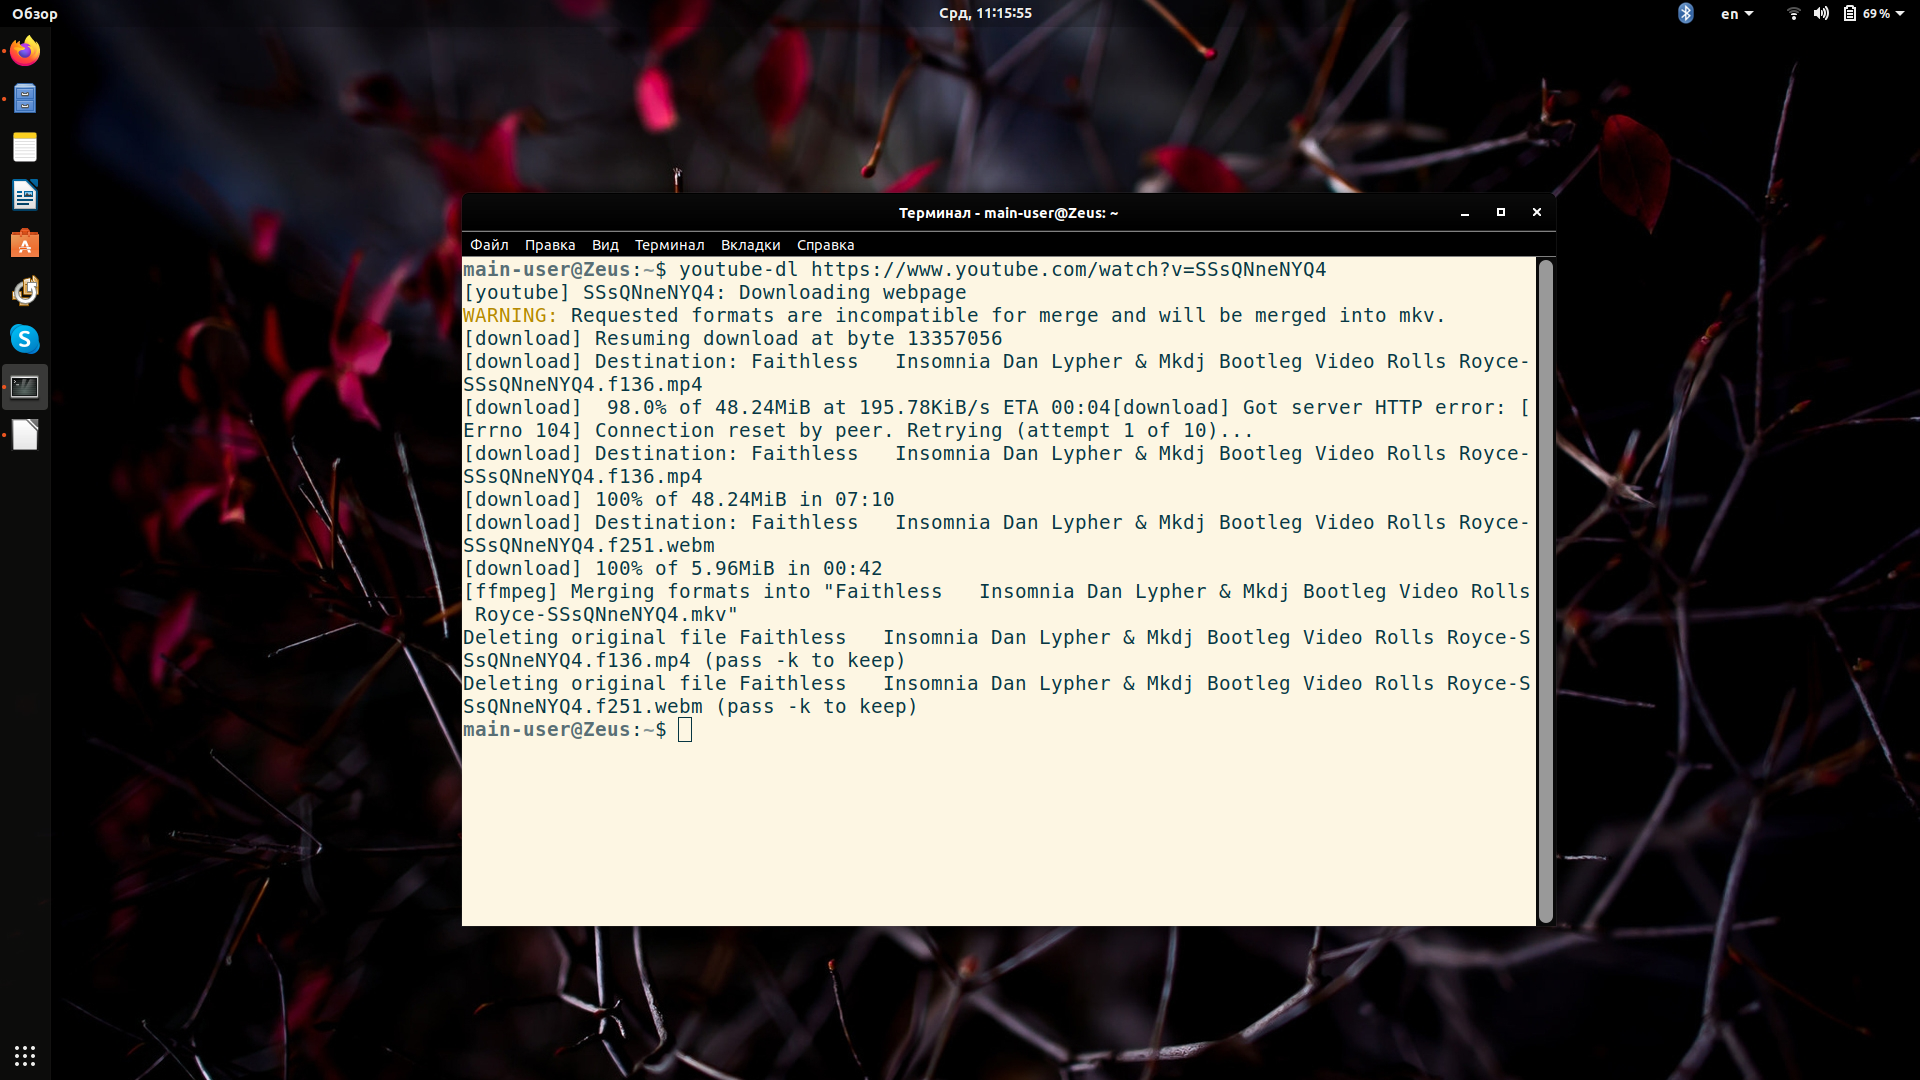This screenshot has width=1920, height=1080.
Task: Click '100% of 48.24MiB in 07:10' line
Action: 678,499
